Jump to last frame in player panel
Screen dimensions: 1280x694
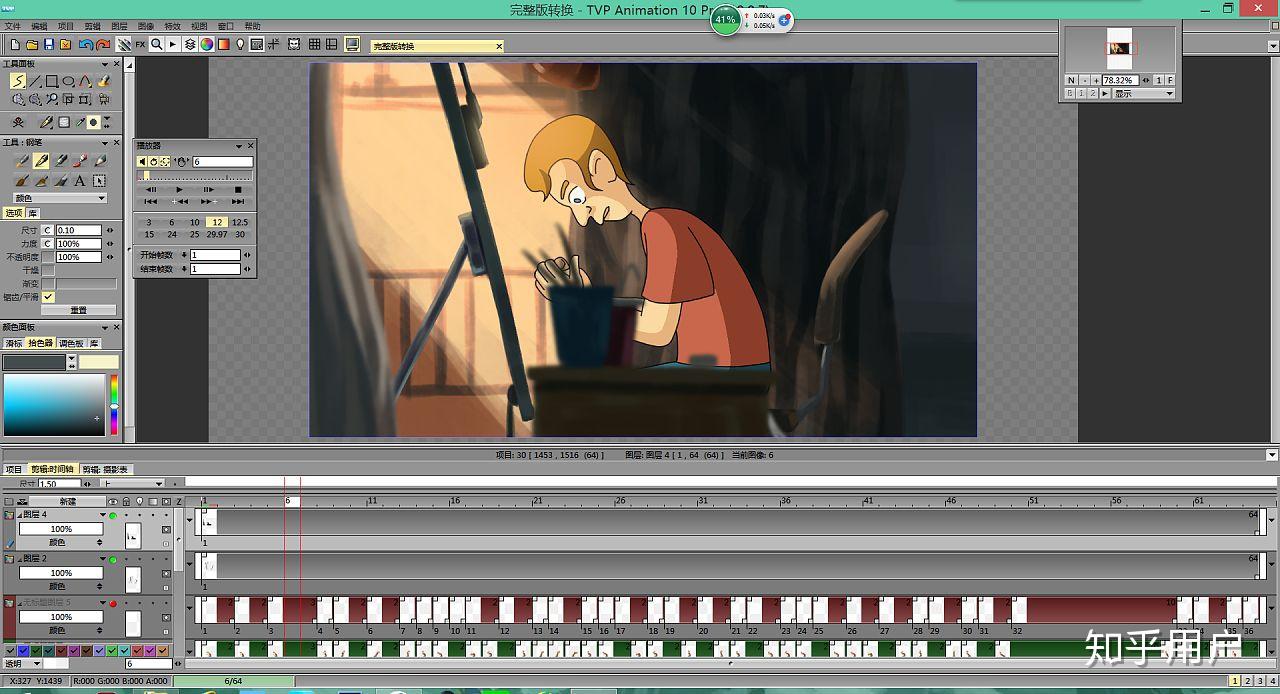pyautogui.click(x=238, y=201)
